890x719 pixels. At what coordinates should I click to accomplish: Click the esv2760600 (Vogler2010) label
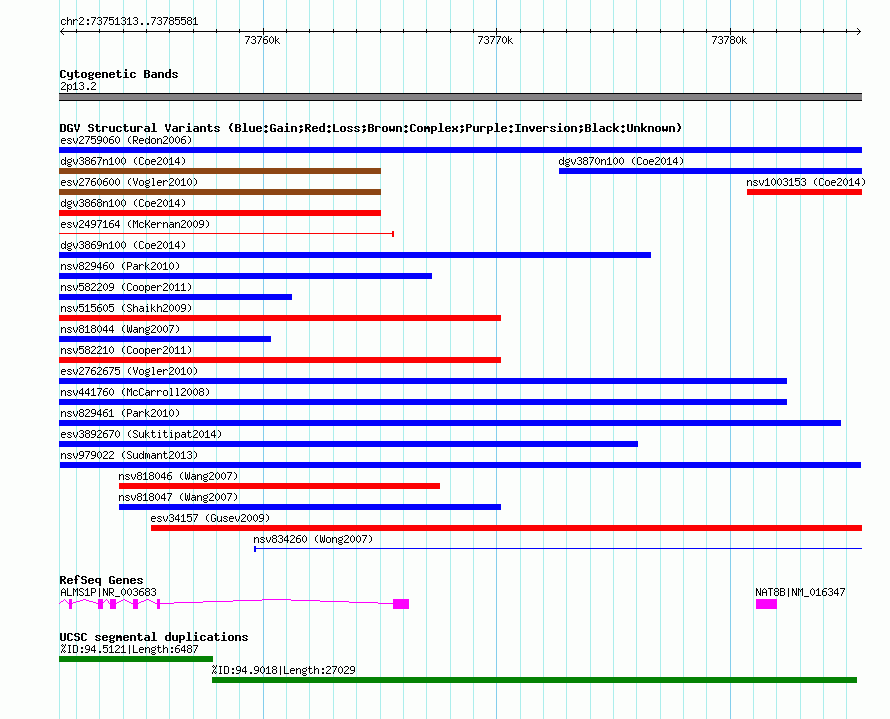coord(129,182)
